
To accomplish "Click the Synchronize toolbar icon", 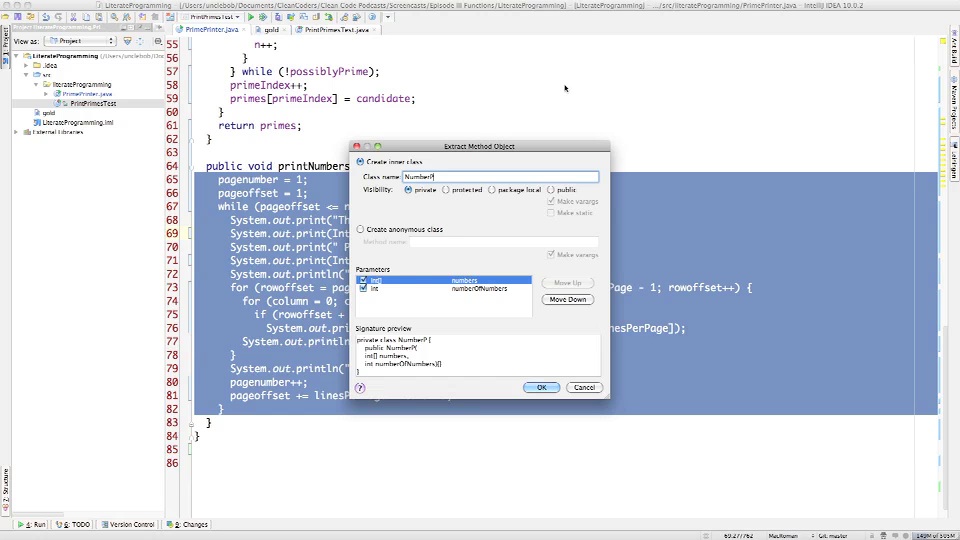I will coord(31,17).
